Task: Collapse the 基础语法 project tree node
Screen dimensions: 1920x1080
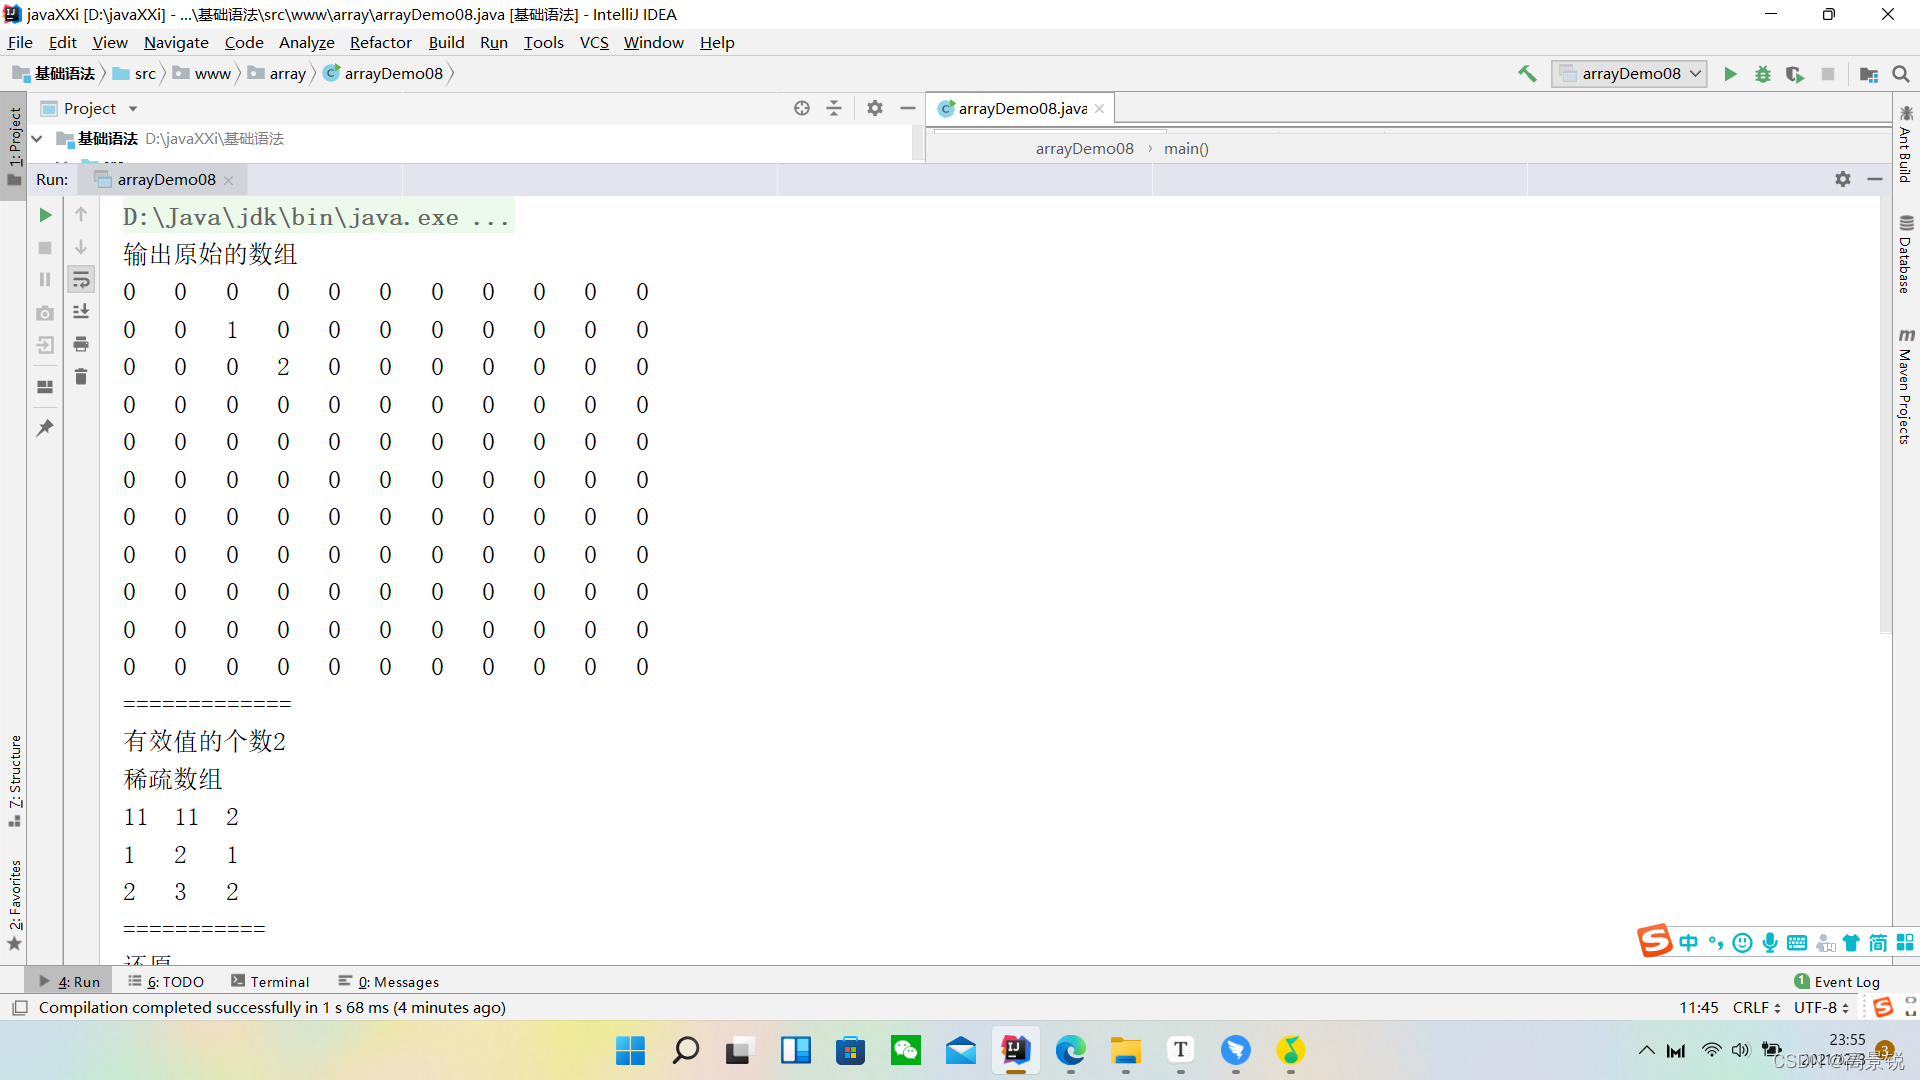Action: [37, 139]
